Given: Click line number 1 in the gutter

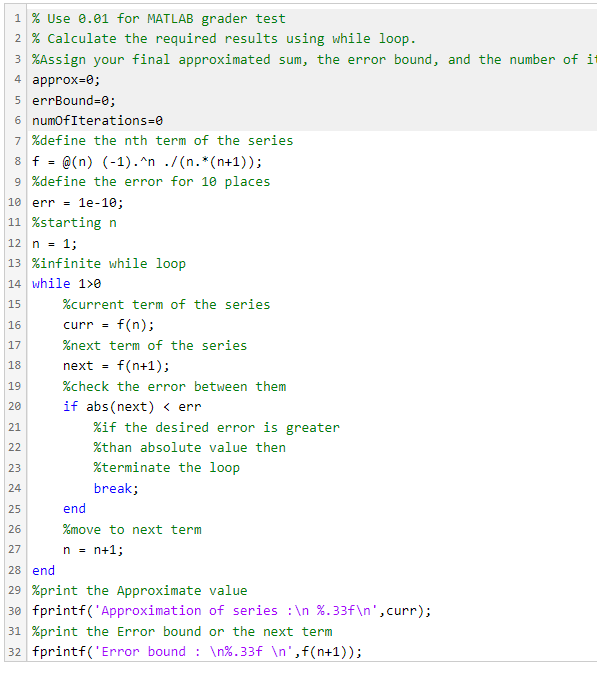Looking at the screenshot, I should pos(17,18).
